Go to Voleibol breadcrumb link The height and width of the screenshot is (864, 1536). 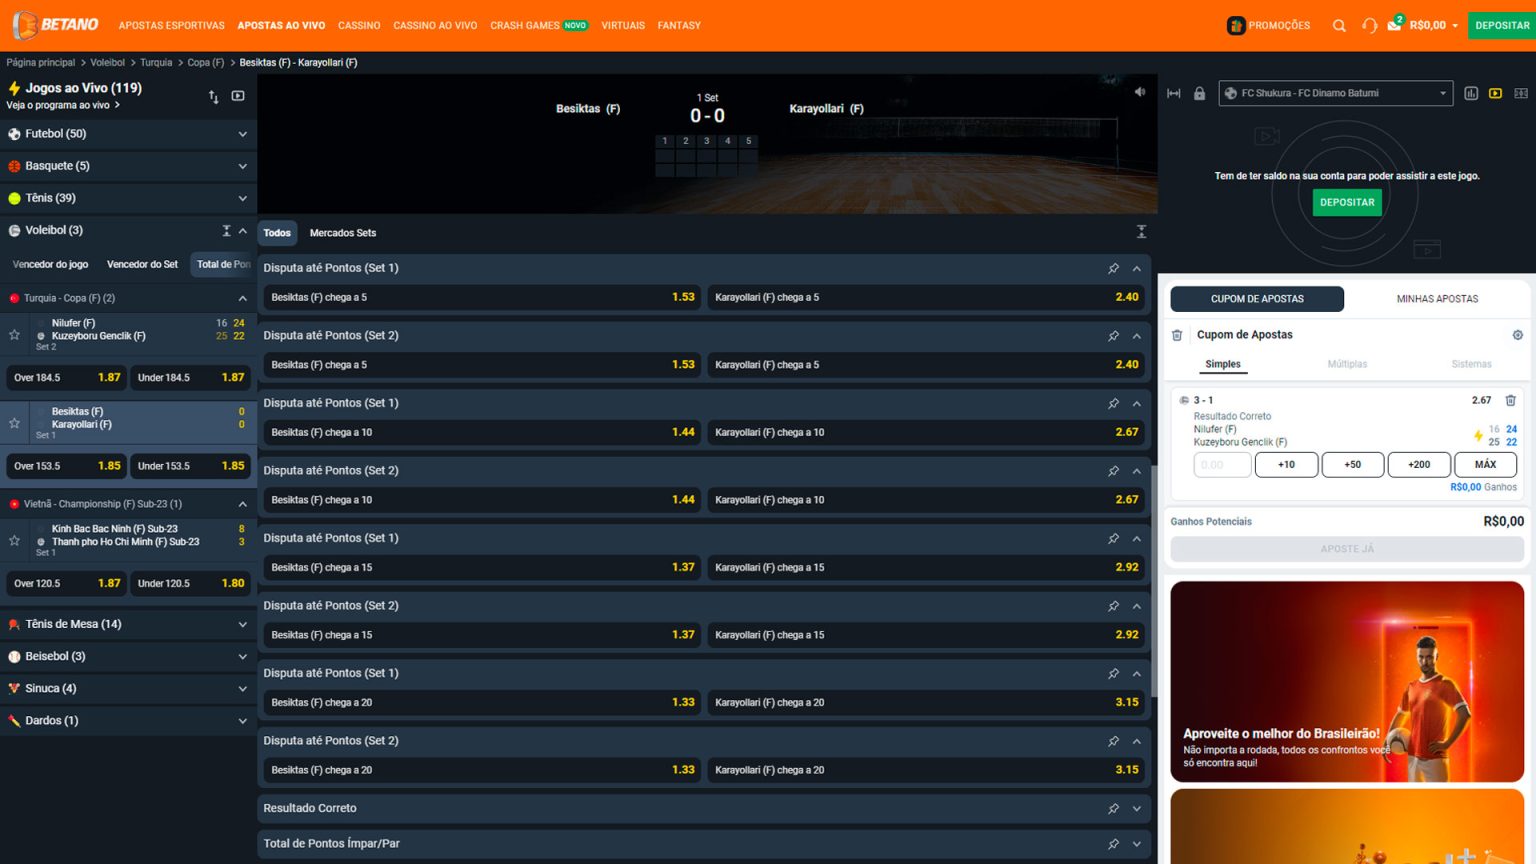point(107,62)
